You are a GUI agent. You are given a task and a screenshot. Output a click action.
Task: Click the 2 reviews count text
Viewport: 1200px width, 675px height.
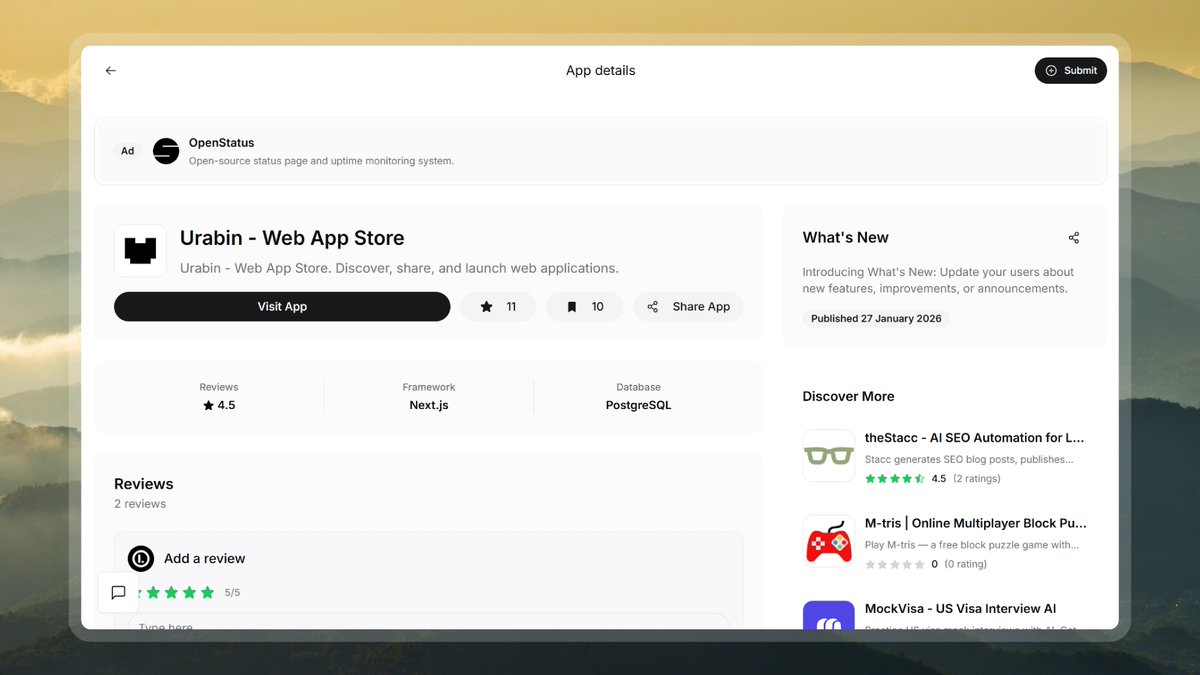140,504
